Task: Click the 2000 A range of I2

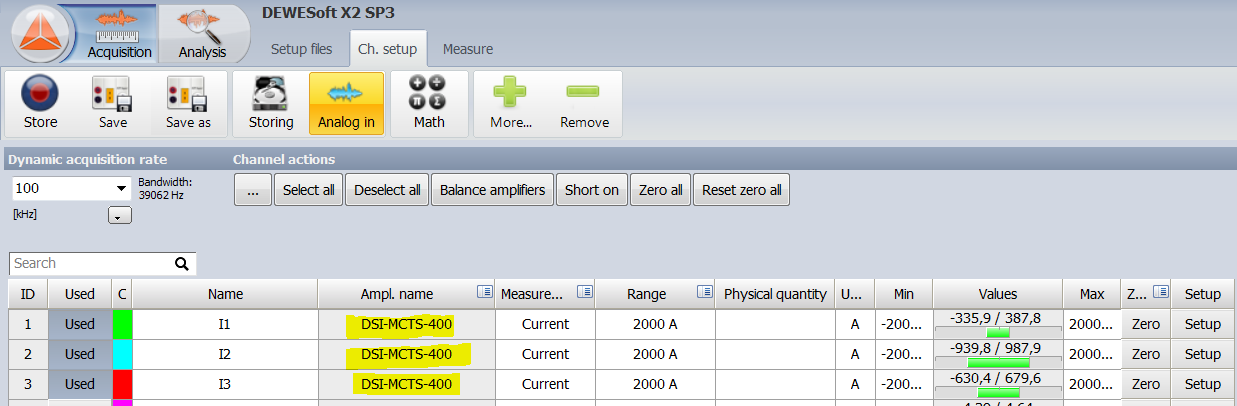Action: pos(655,354)
